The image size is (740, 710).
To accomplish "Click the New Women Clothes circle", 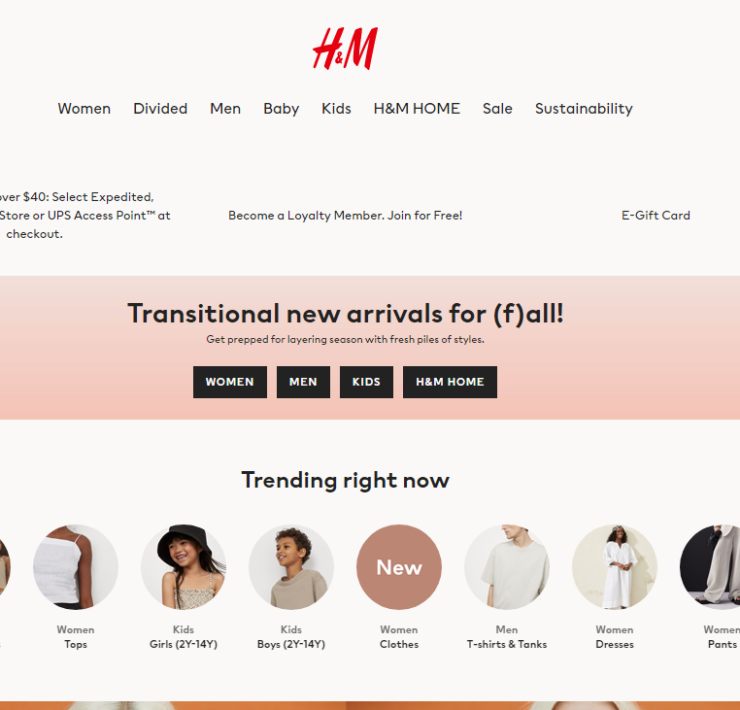I will click(399, 567).
